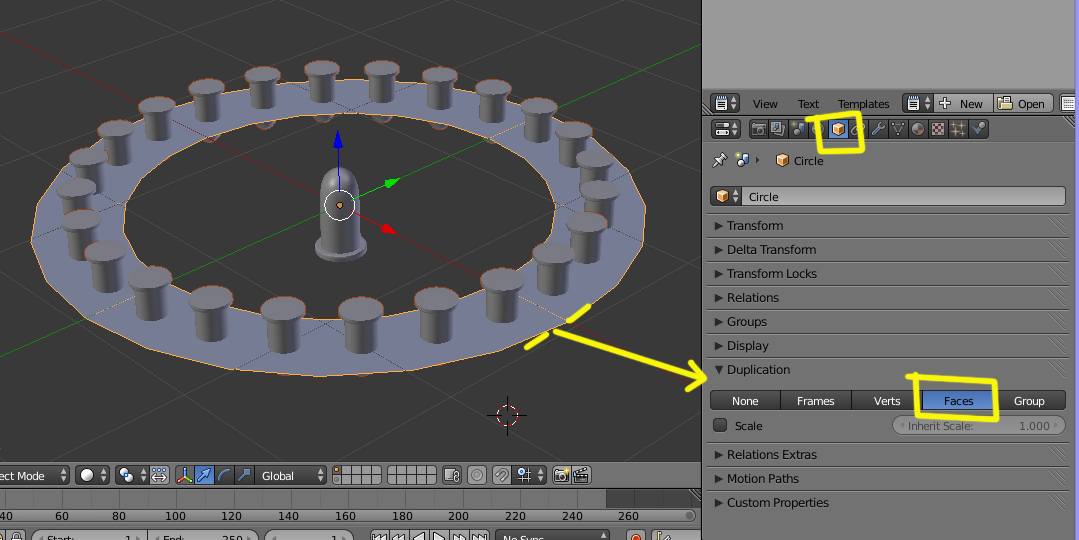Open the text datablock browse dropdown

point(917,104)
